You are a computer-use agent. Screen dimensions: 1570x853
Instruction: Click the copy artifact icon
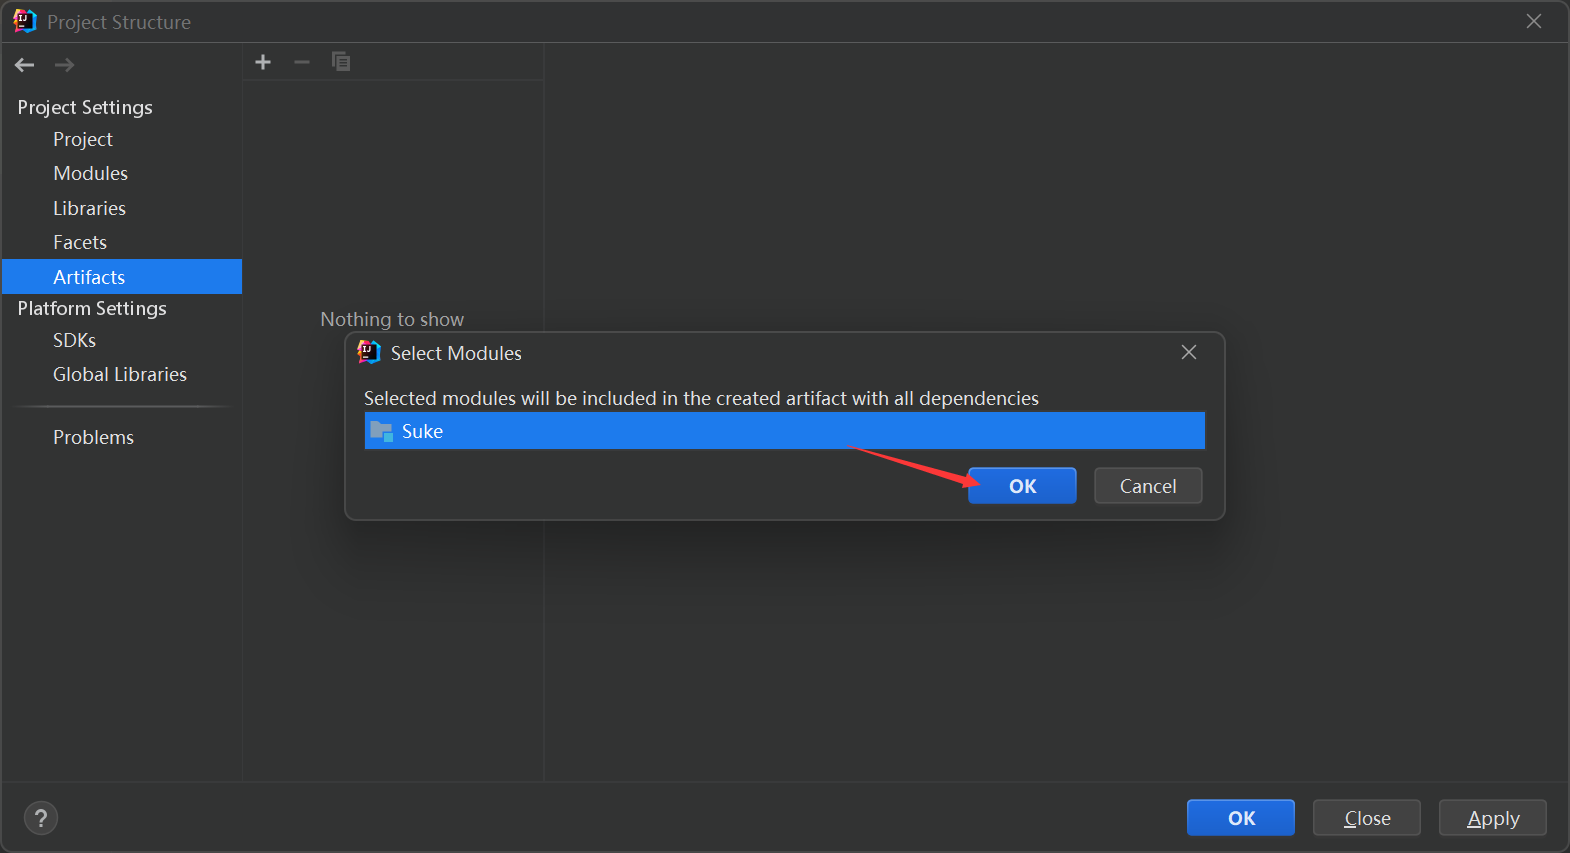point(341,62)
